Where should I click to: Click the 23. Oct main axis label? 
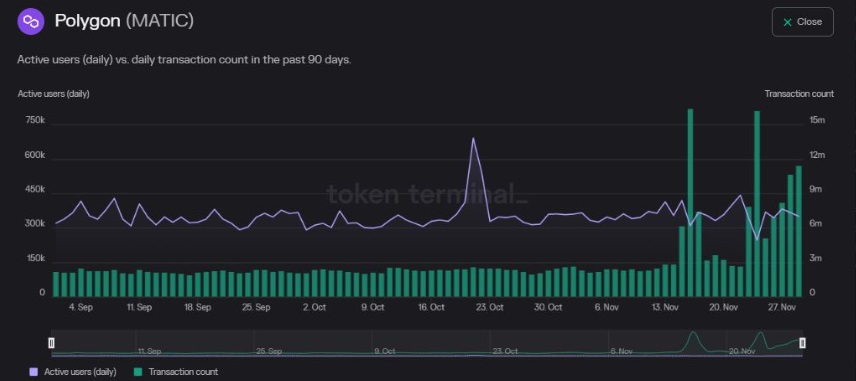490,307
